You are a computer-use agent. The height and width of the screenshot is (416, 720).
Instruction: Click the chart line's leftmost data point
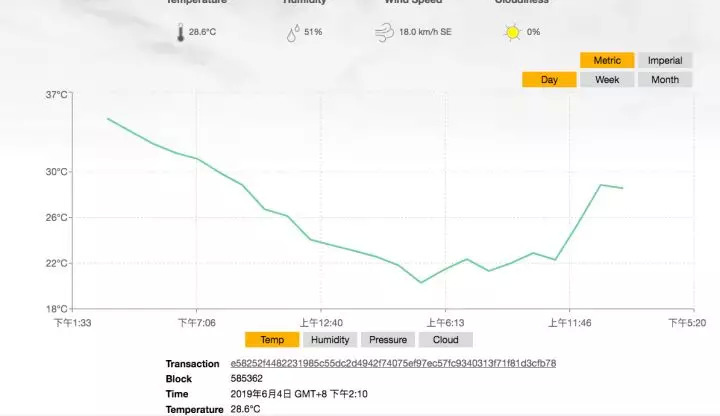(108, 119)
